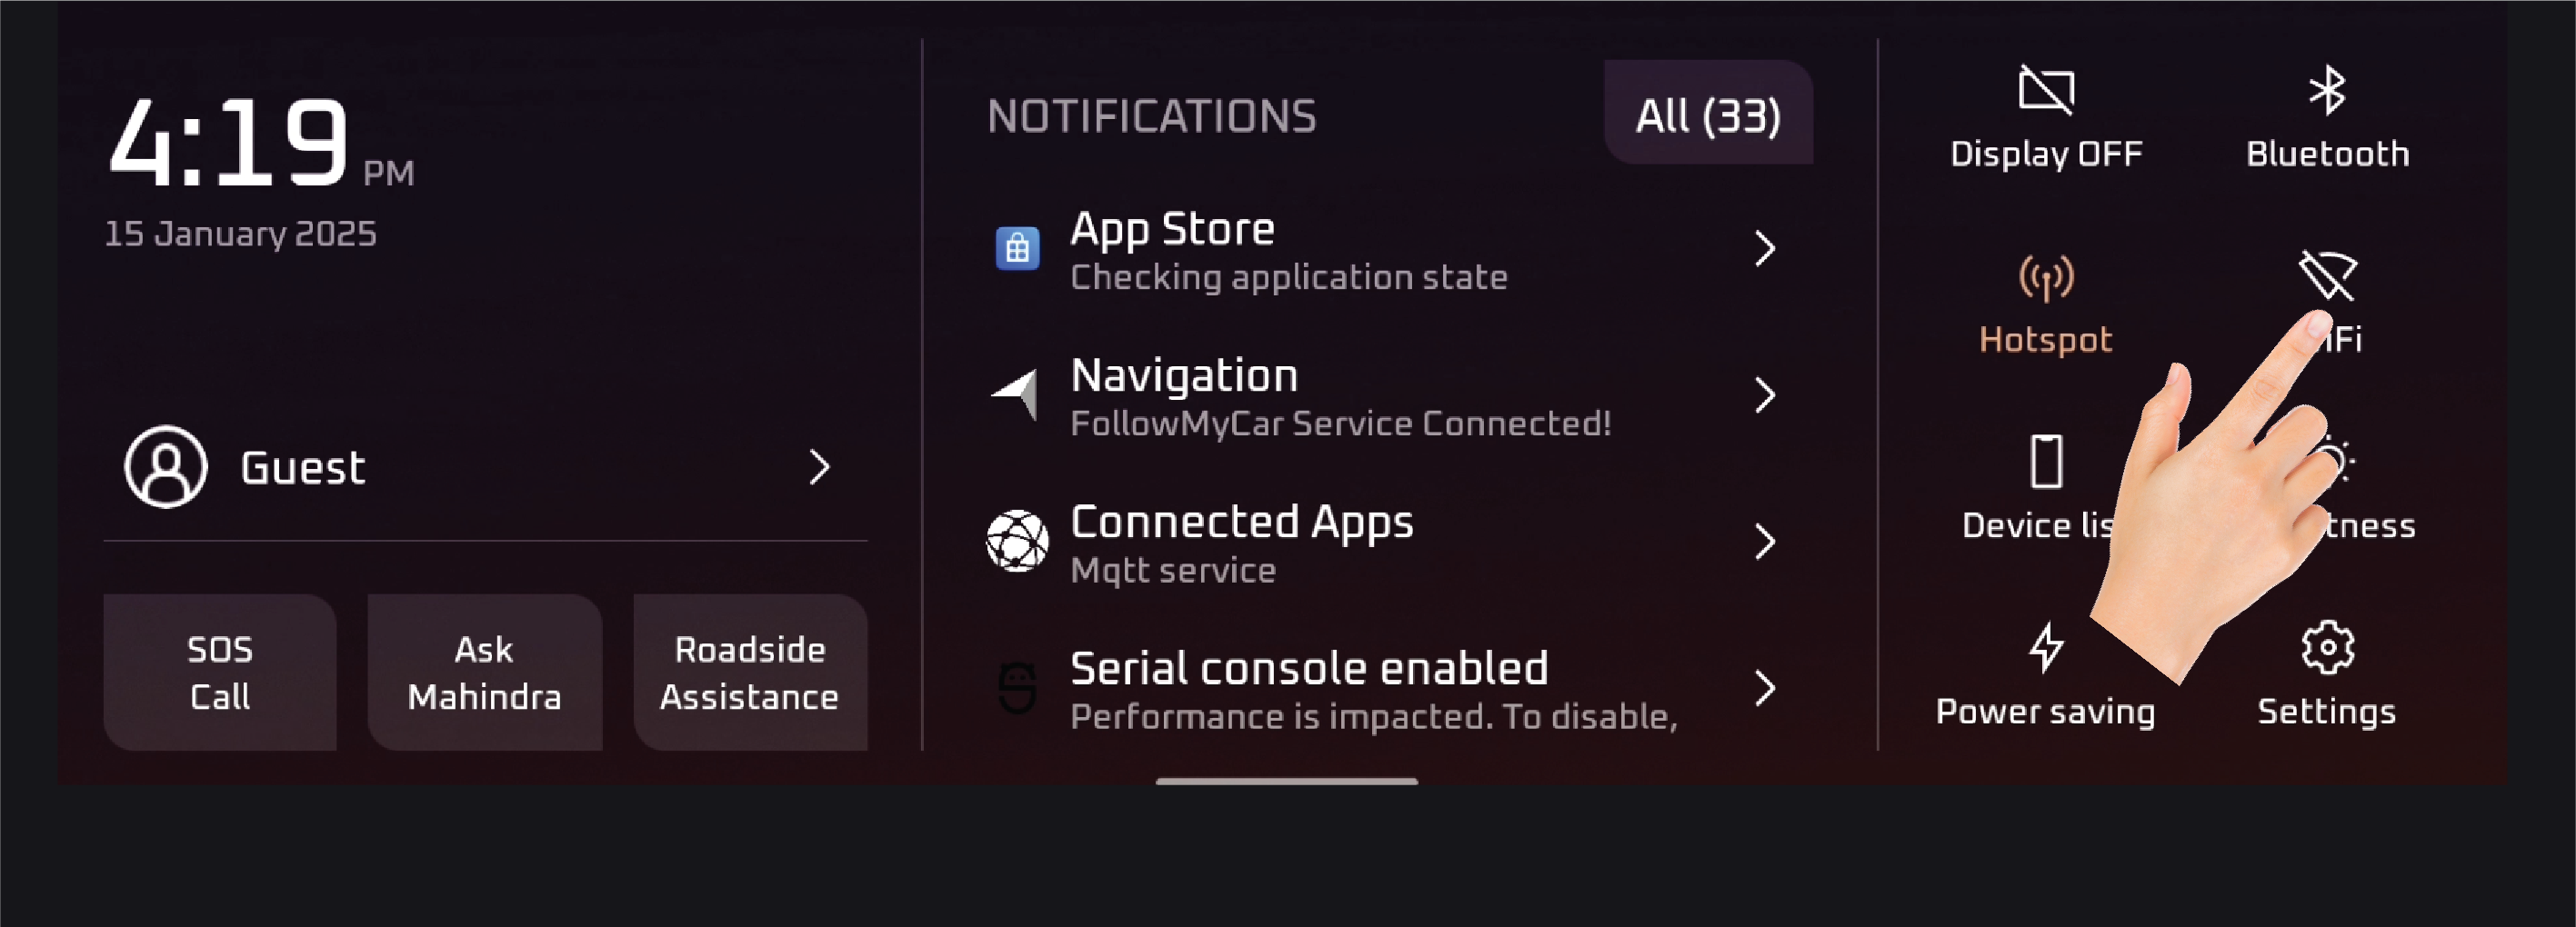This screenshot has width=2576, height=927.
Task: Tap the App Store notification icon
Action: point(1017,249)
